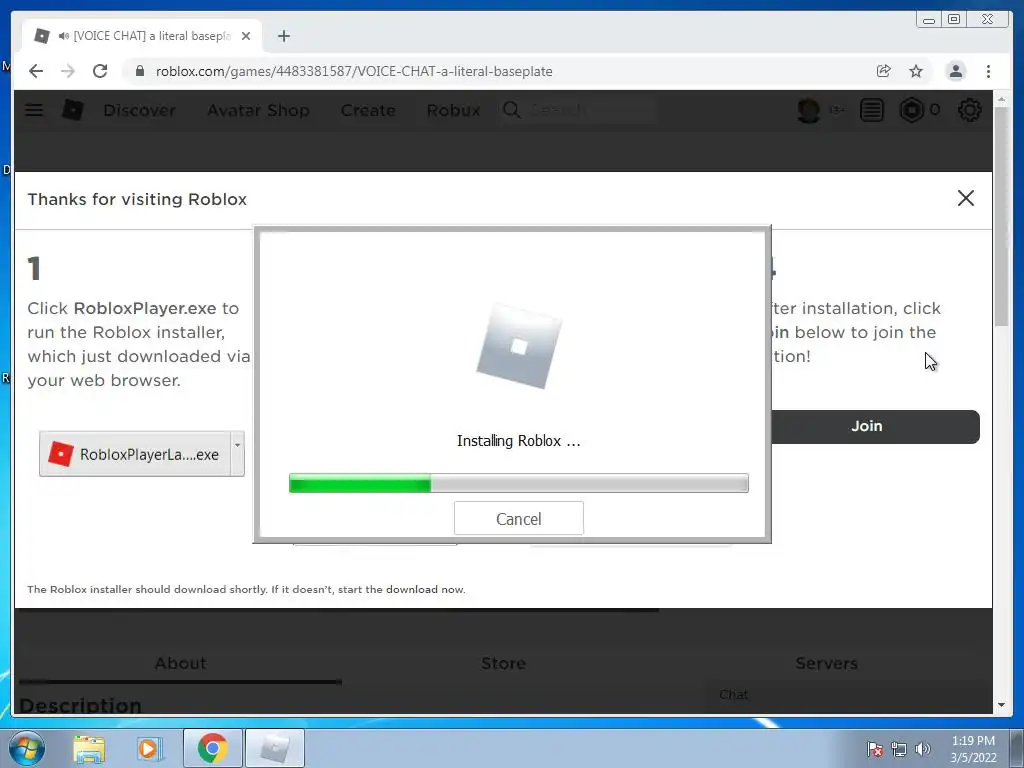Open the Windows Start menu

tap(27, 748)
